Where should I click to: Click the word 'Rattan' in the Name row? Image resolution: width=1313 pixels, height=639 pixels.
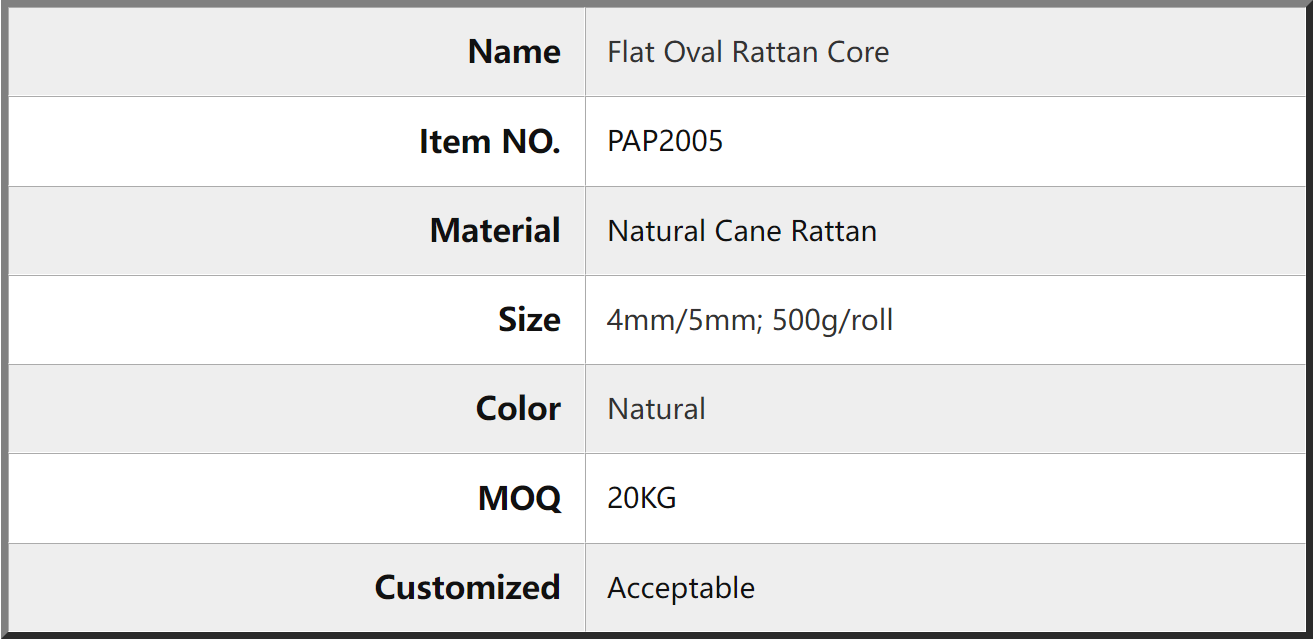(776, 52)
